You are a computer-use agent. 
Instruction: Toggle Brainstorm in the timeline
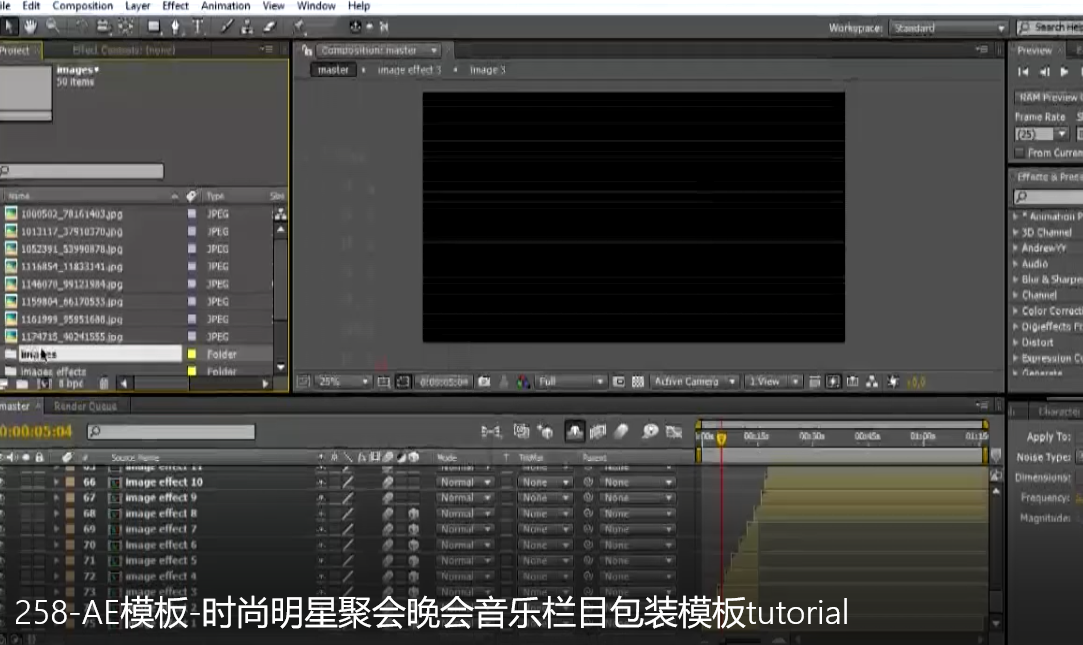point(650,432)
